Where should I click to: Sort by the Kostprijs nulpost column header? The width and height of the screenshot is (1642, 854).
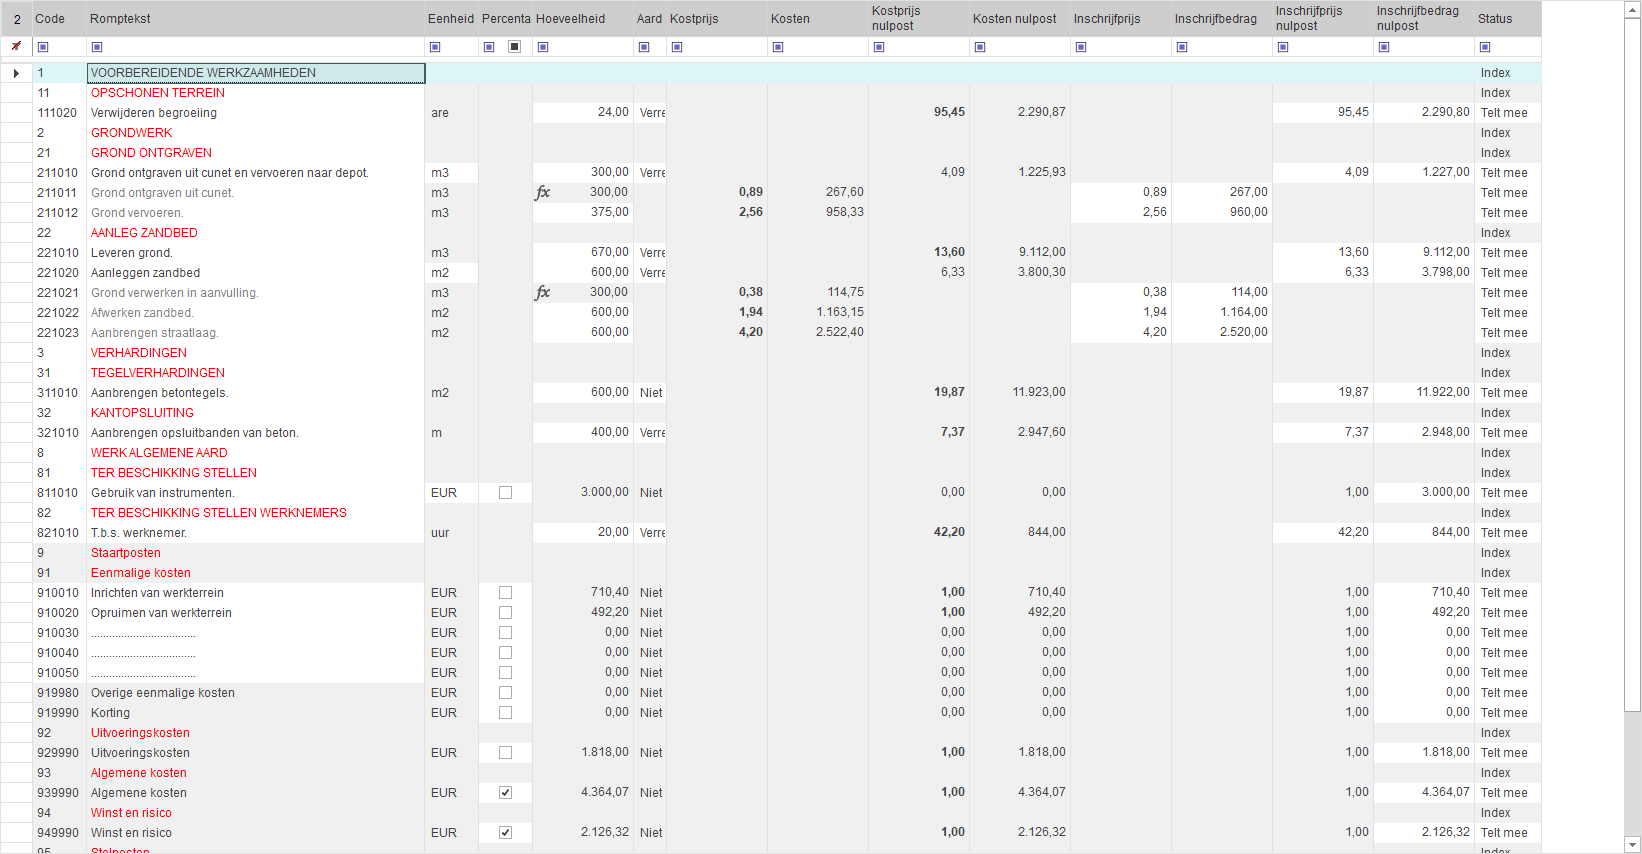pyautogui.click(x=919, y=19)
